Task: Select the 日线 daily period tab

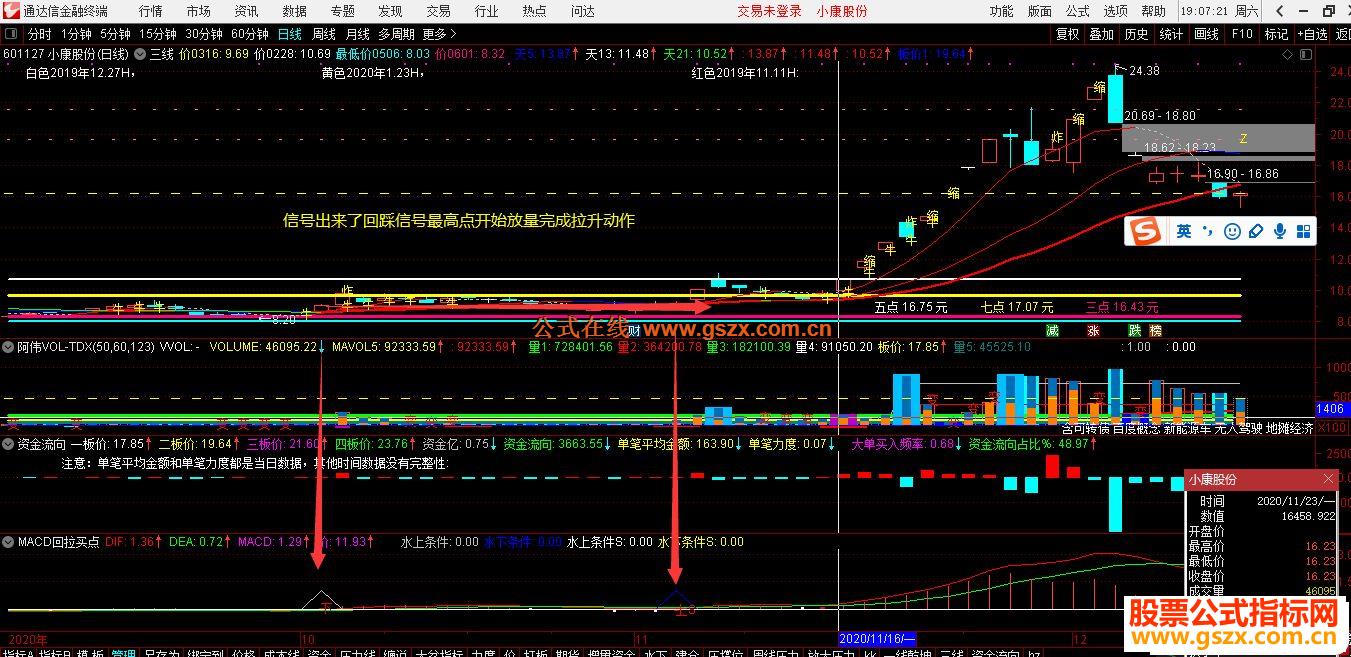Action: click(x=289, y=33)
